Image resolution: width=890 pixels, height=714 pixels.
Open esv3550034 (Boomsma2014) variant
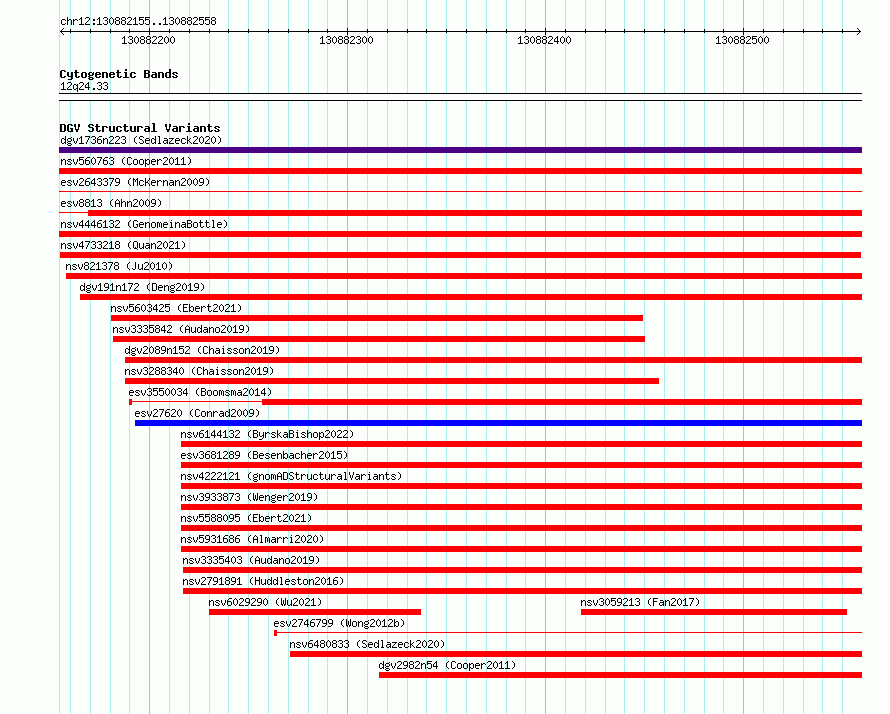[200, 392]
